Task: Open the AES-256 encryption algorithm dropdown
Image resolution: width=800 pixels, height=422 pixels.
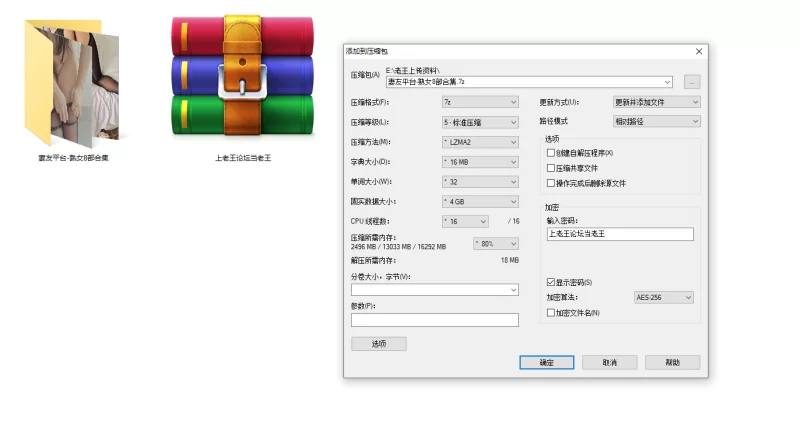Action: [663, 297]
